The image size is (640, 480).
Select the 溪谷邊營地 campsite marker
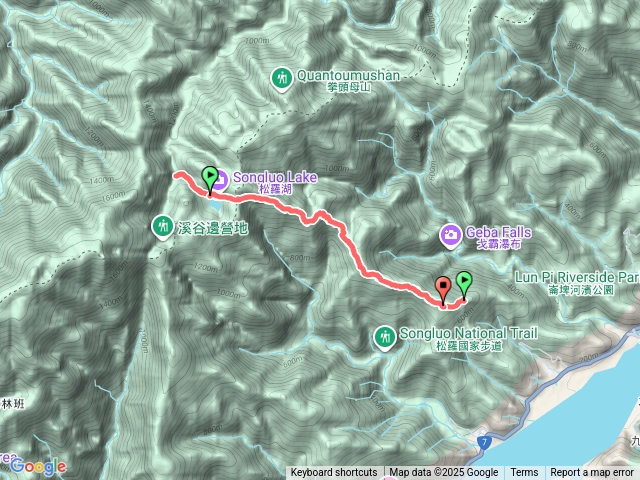click(x=163, y=227)
